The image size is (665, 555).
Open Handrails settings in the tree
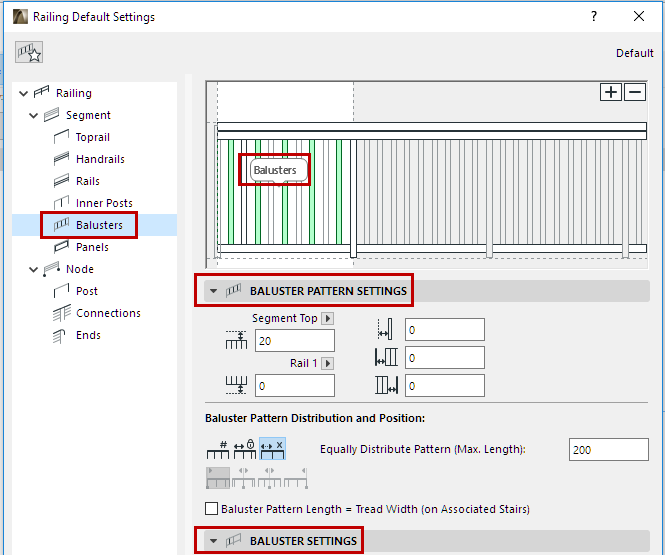coord(101,159)
